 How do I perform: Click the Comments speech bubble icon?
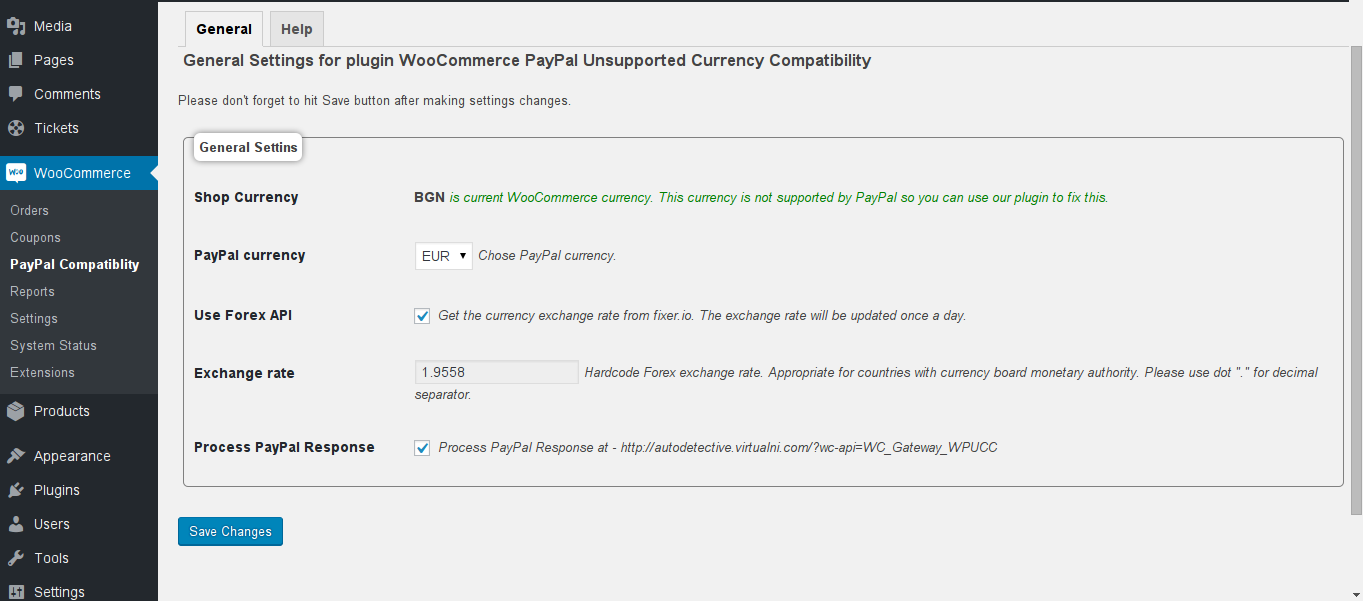[15, 94]
